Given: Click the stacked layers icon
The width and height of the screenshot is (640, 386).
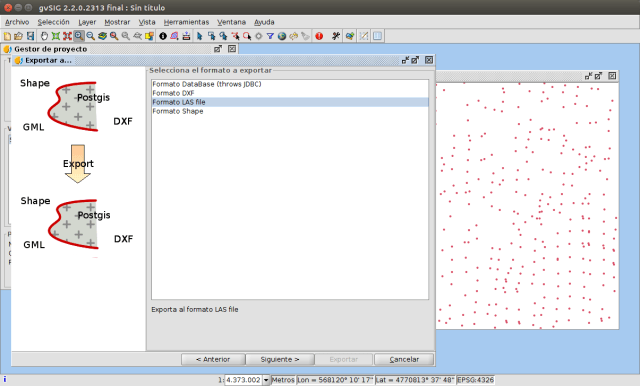Looking at the screenshot, I should pyautogui.click(x=102, y=36).
